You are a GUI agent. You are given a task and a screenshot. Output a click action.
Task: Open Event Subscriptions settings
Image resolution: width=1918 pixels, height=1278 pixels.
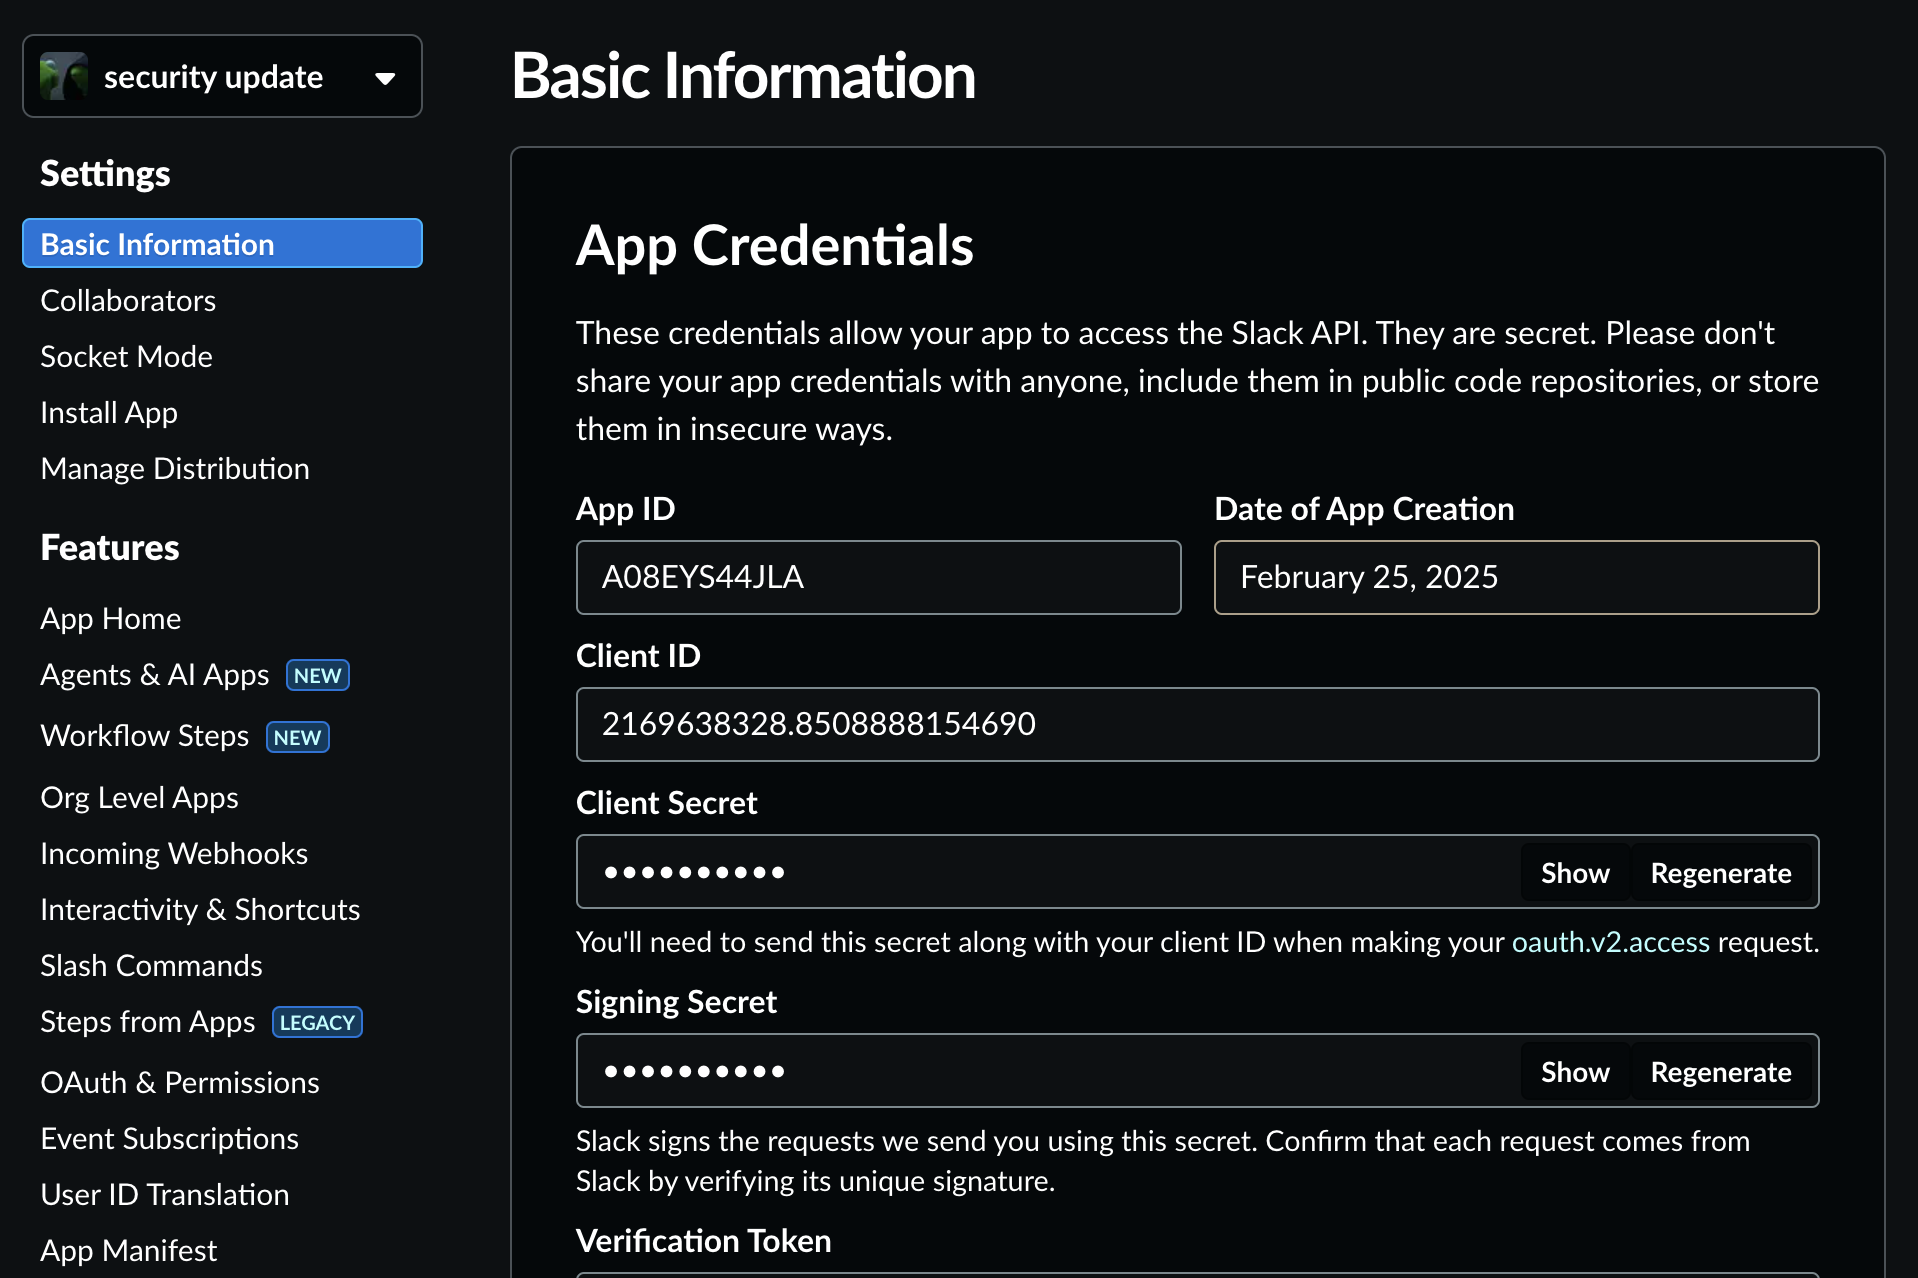click(170, 1138)
